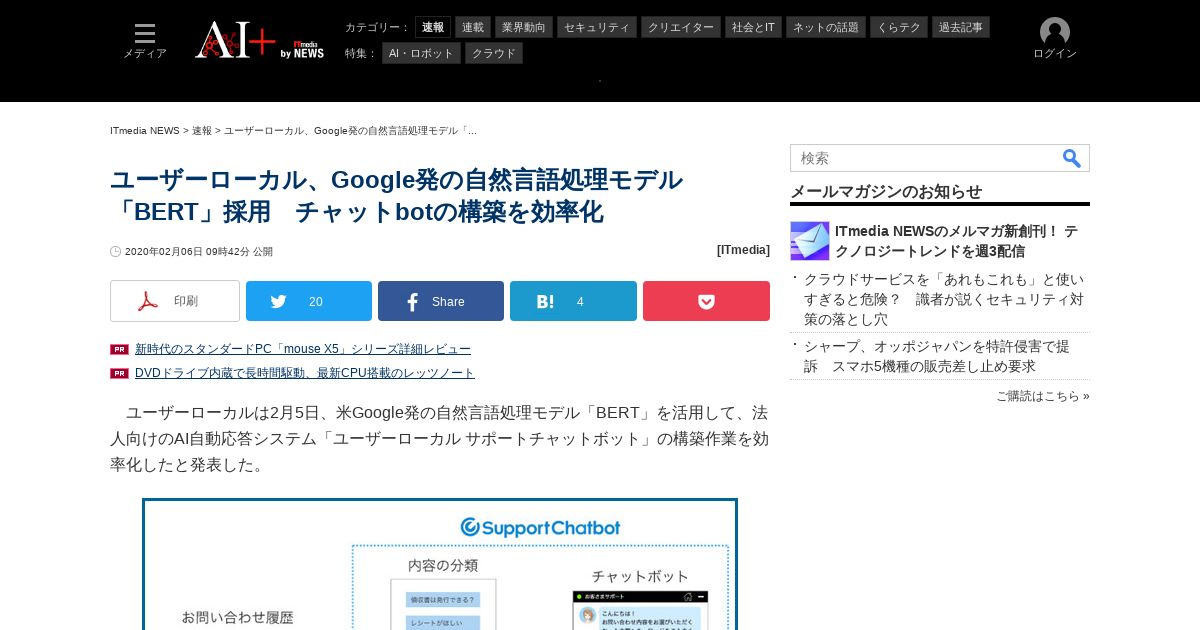Screen dimensions: 1200x630
Task: Open the ネットの話題 category
Action: click(x=826, y=27)
